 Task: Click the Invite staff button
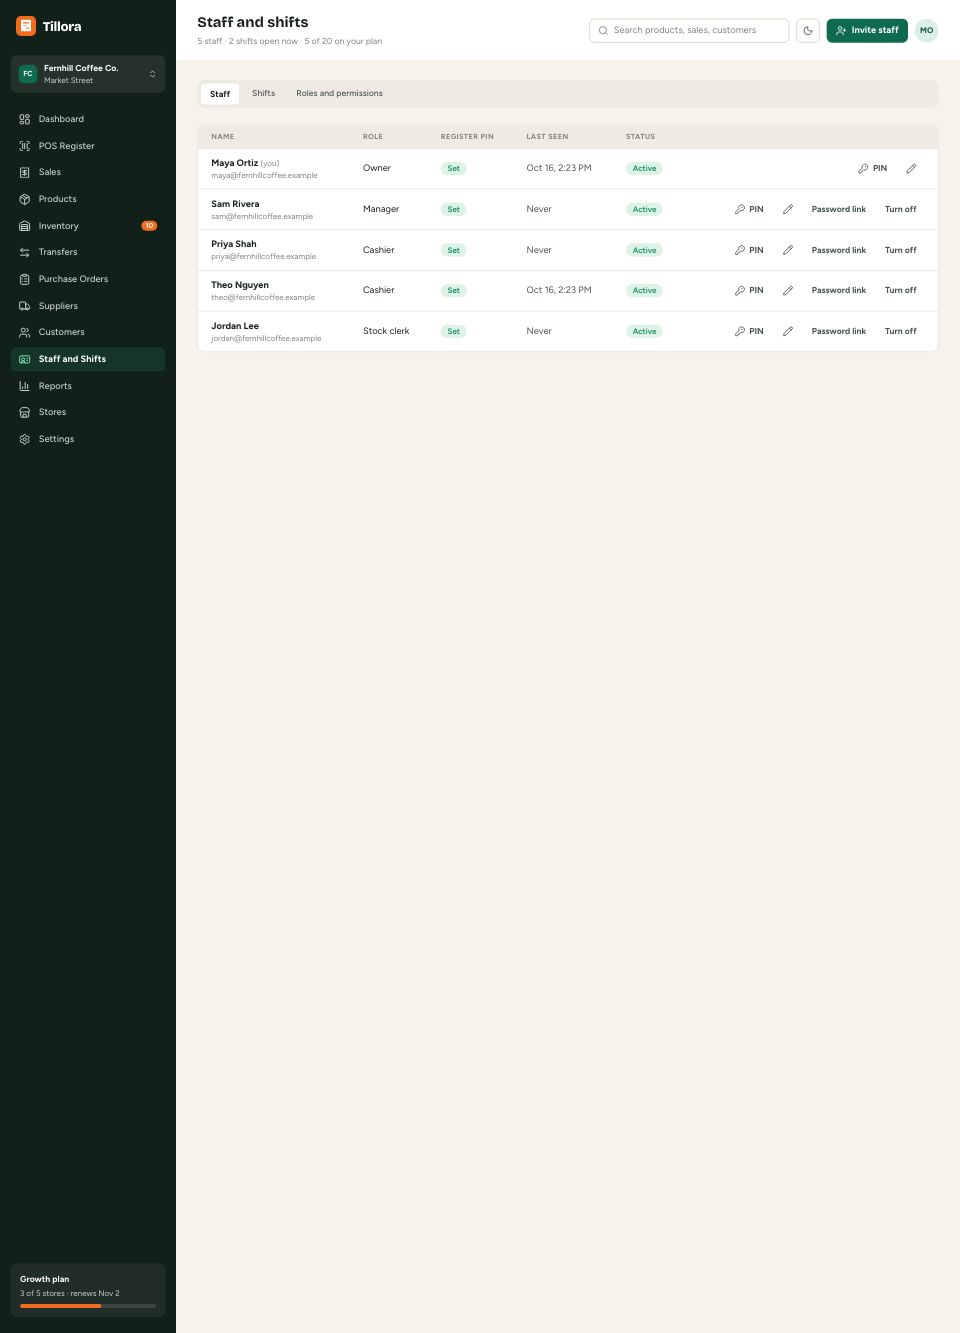pyautogui.click(x=867, y=30)
